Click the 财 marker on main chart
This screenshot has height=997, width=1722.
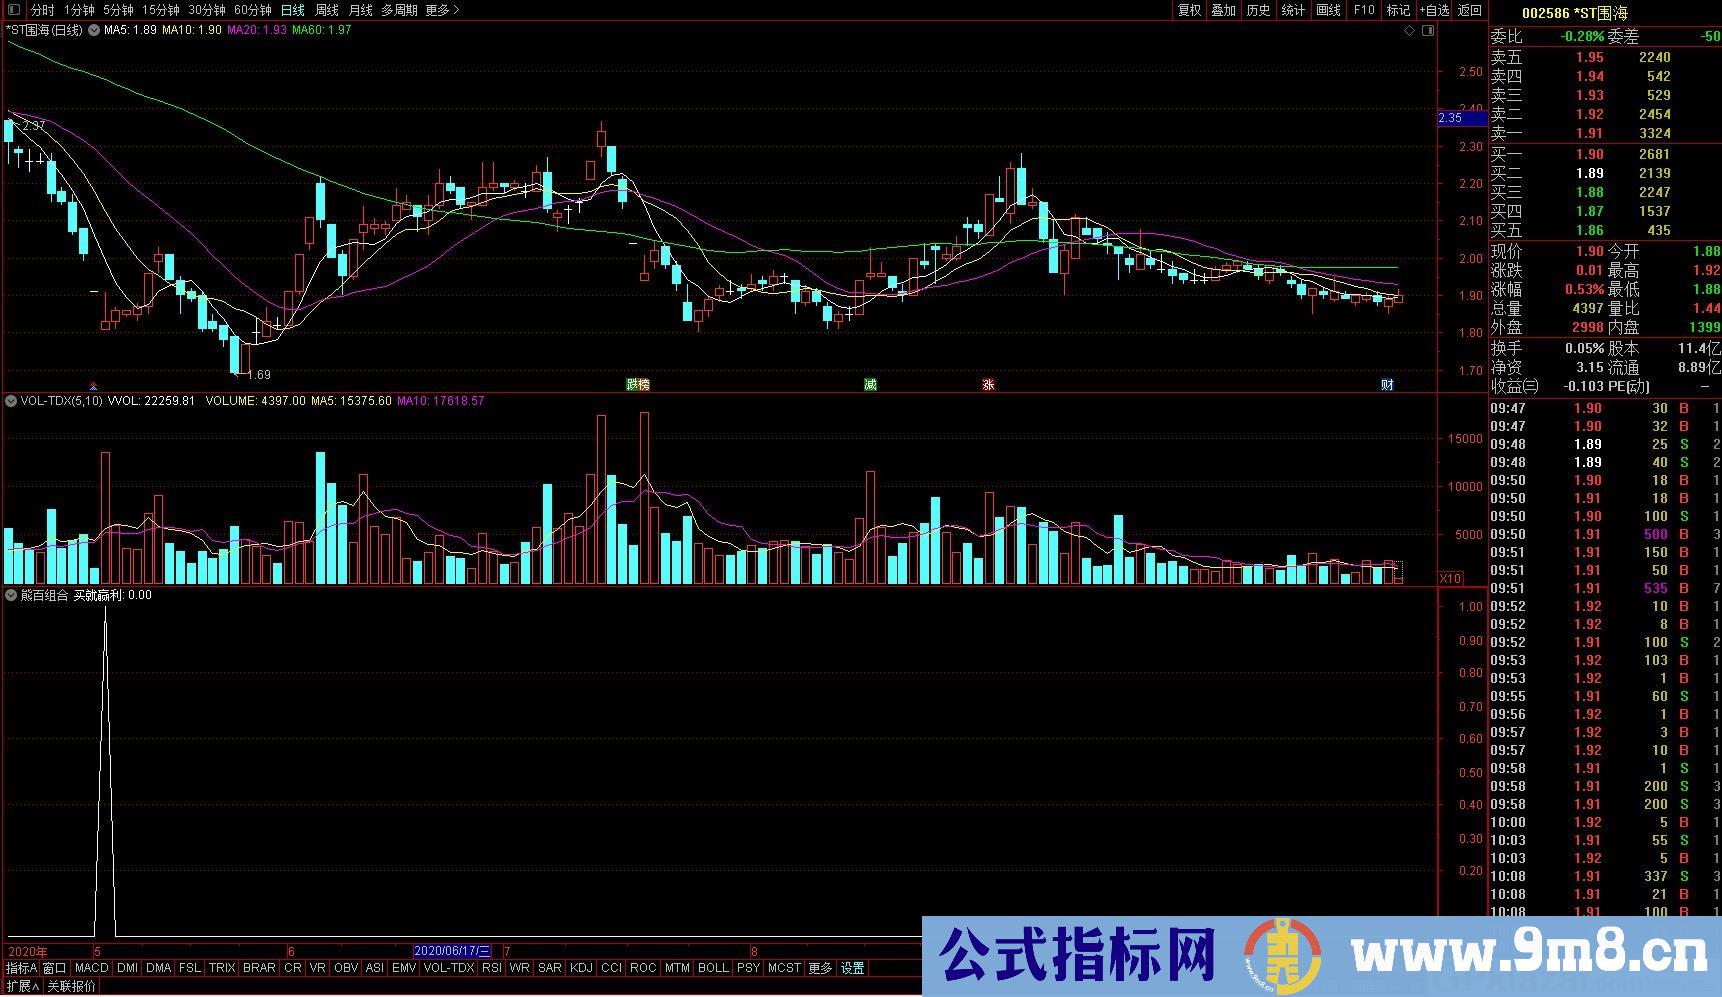coord(1387,385)
